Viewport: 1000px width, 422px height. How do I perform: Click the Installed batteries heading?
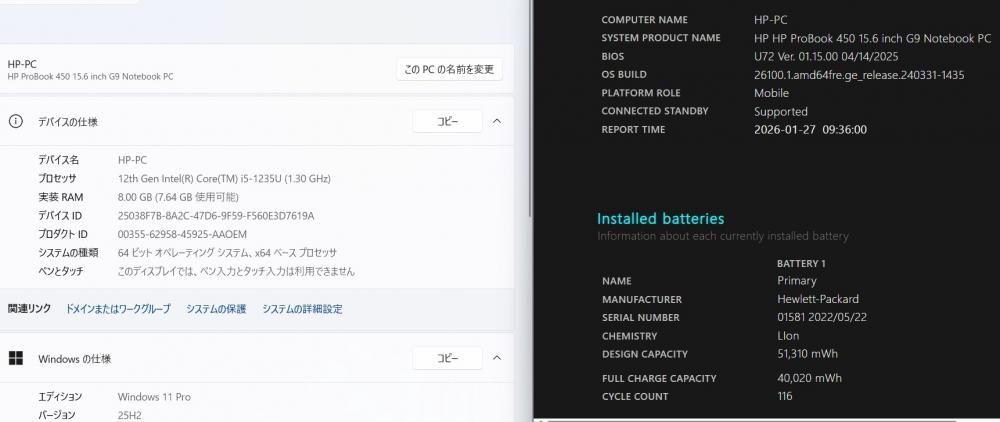[x=660, y=219]
